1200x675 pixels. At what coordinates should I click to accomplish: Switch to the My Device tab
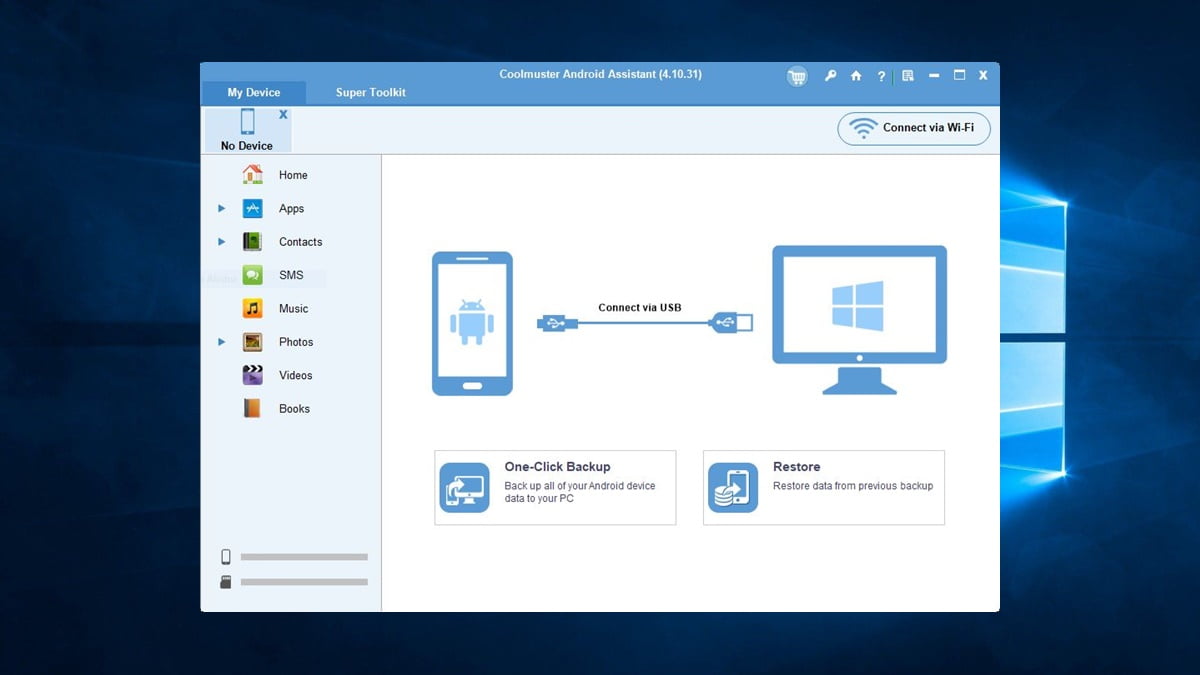(x=254, y=93)
